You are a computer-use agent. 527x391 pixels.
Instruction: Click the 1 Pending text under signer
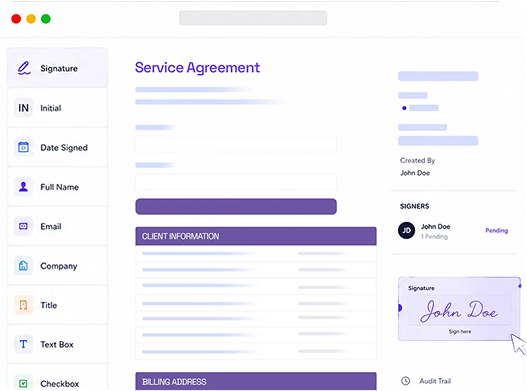pyautogui.click(x=434, y=237)
